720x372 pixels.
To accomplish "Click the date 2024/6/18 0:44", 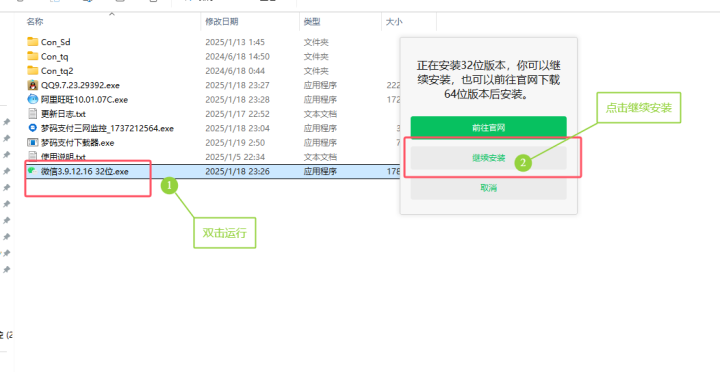I will pyautogui.click(x=235, y=71).
